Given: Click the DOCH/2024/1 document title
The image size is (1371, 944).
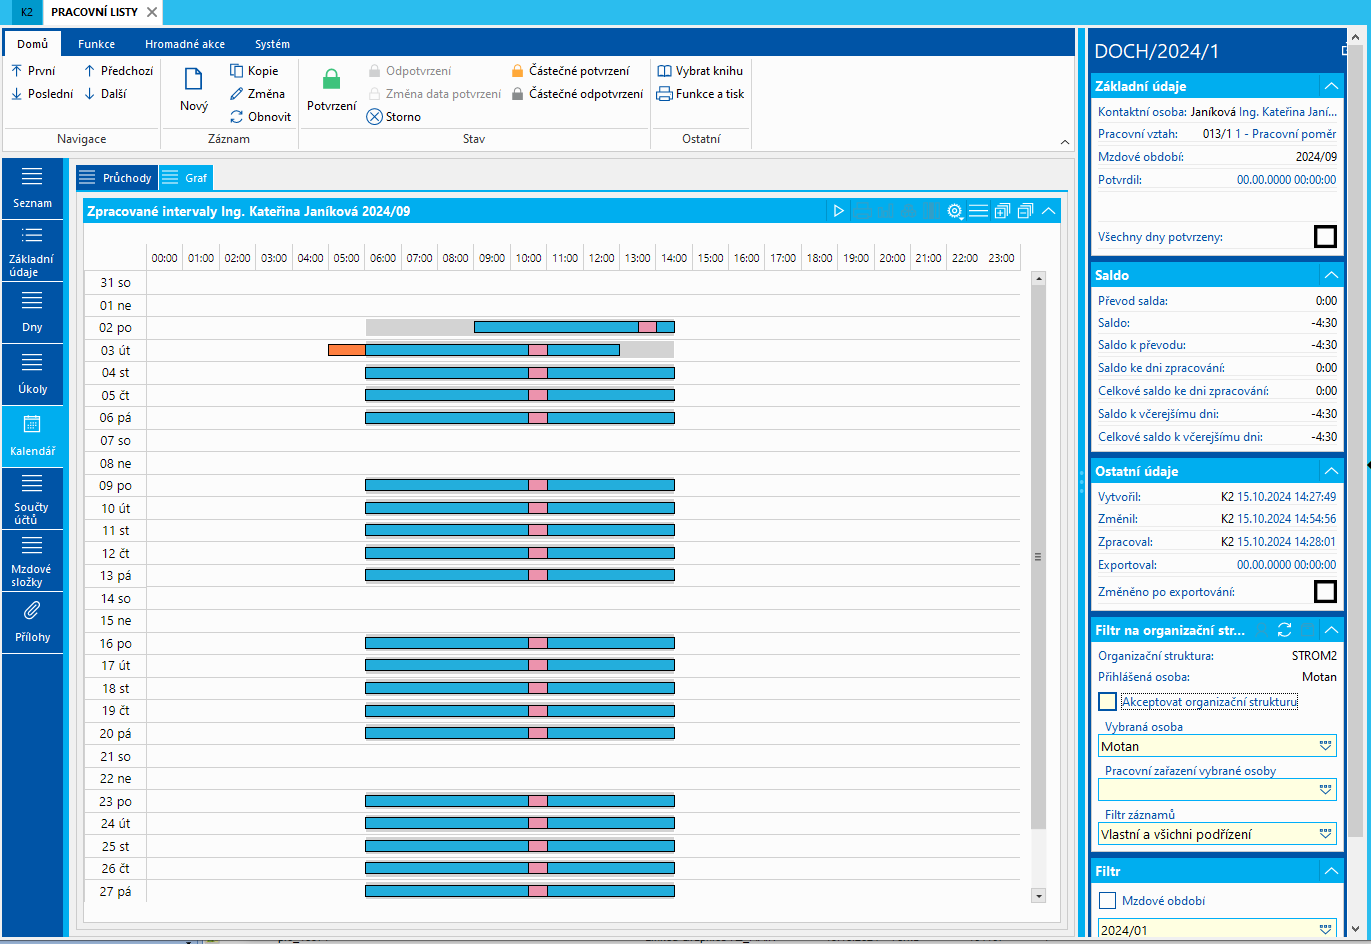Looking at the screenshot, I should coord(1156,52).
